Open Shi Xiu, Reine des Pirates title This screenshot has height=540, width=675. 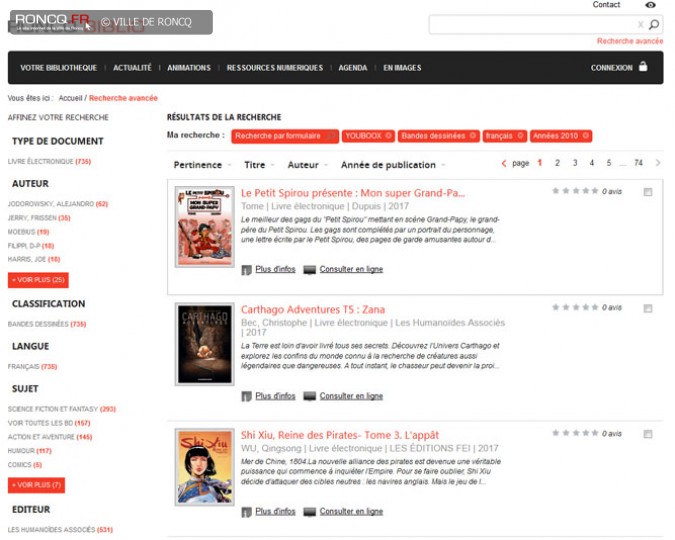(340, 435)
